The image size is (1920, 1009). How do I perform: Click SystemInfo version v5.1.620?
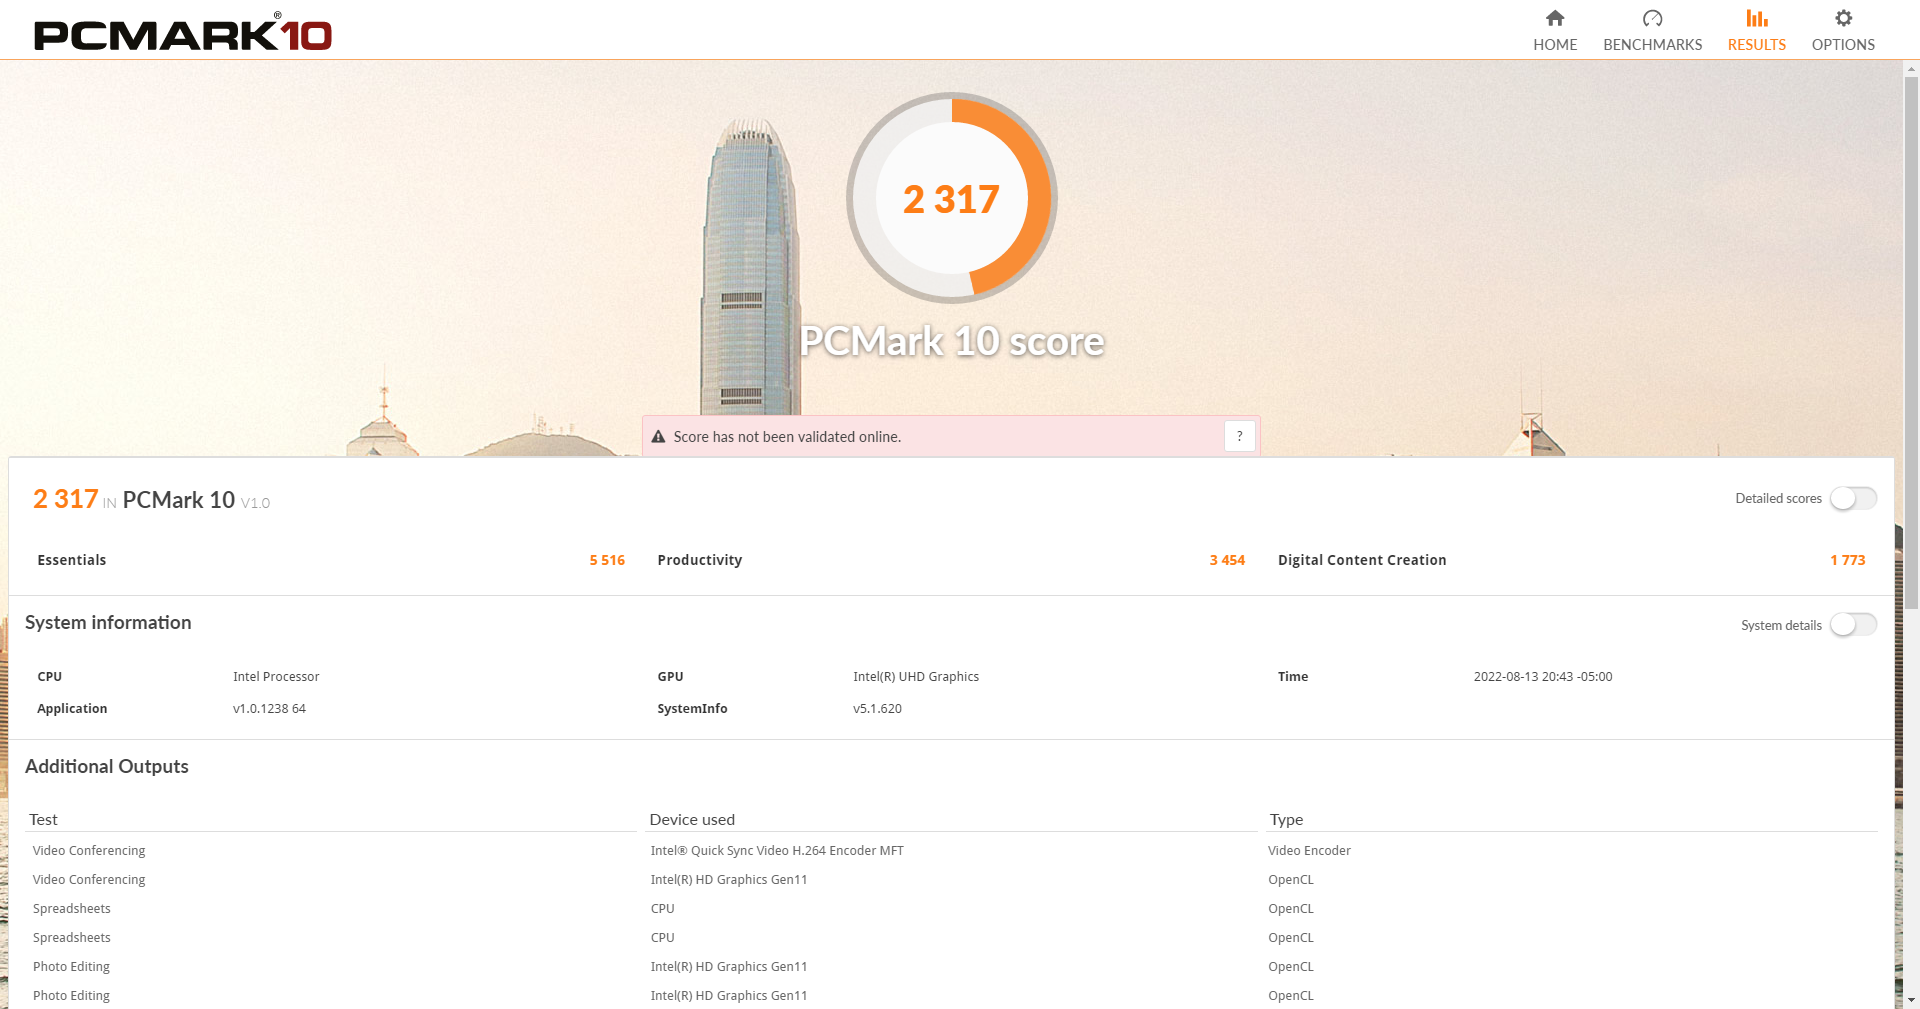coord(877,709)
